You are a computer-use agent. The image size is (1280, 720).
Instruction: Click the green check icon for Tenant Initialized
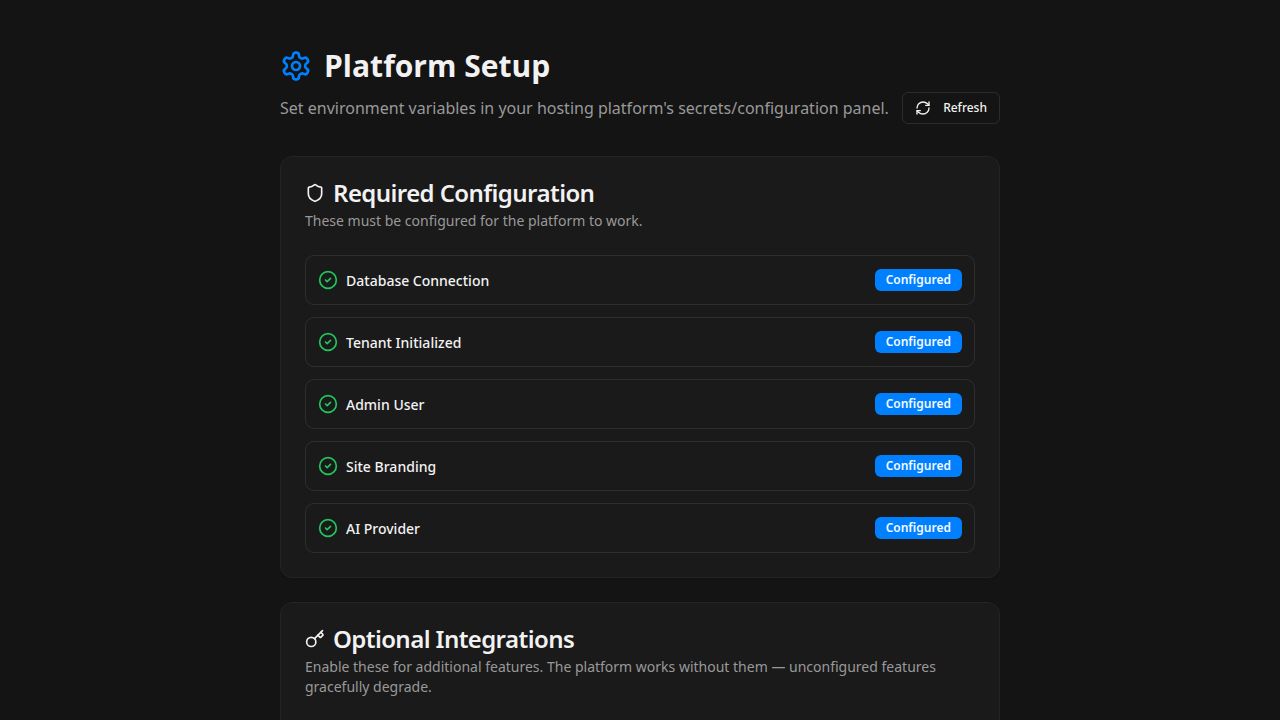328,342
